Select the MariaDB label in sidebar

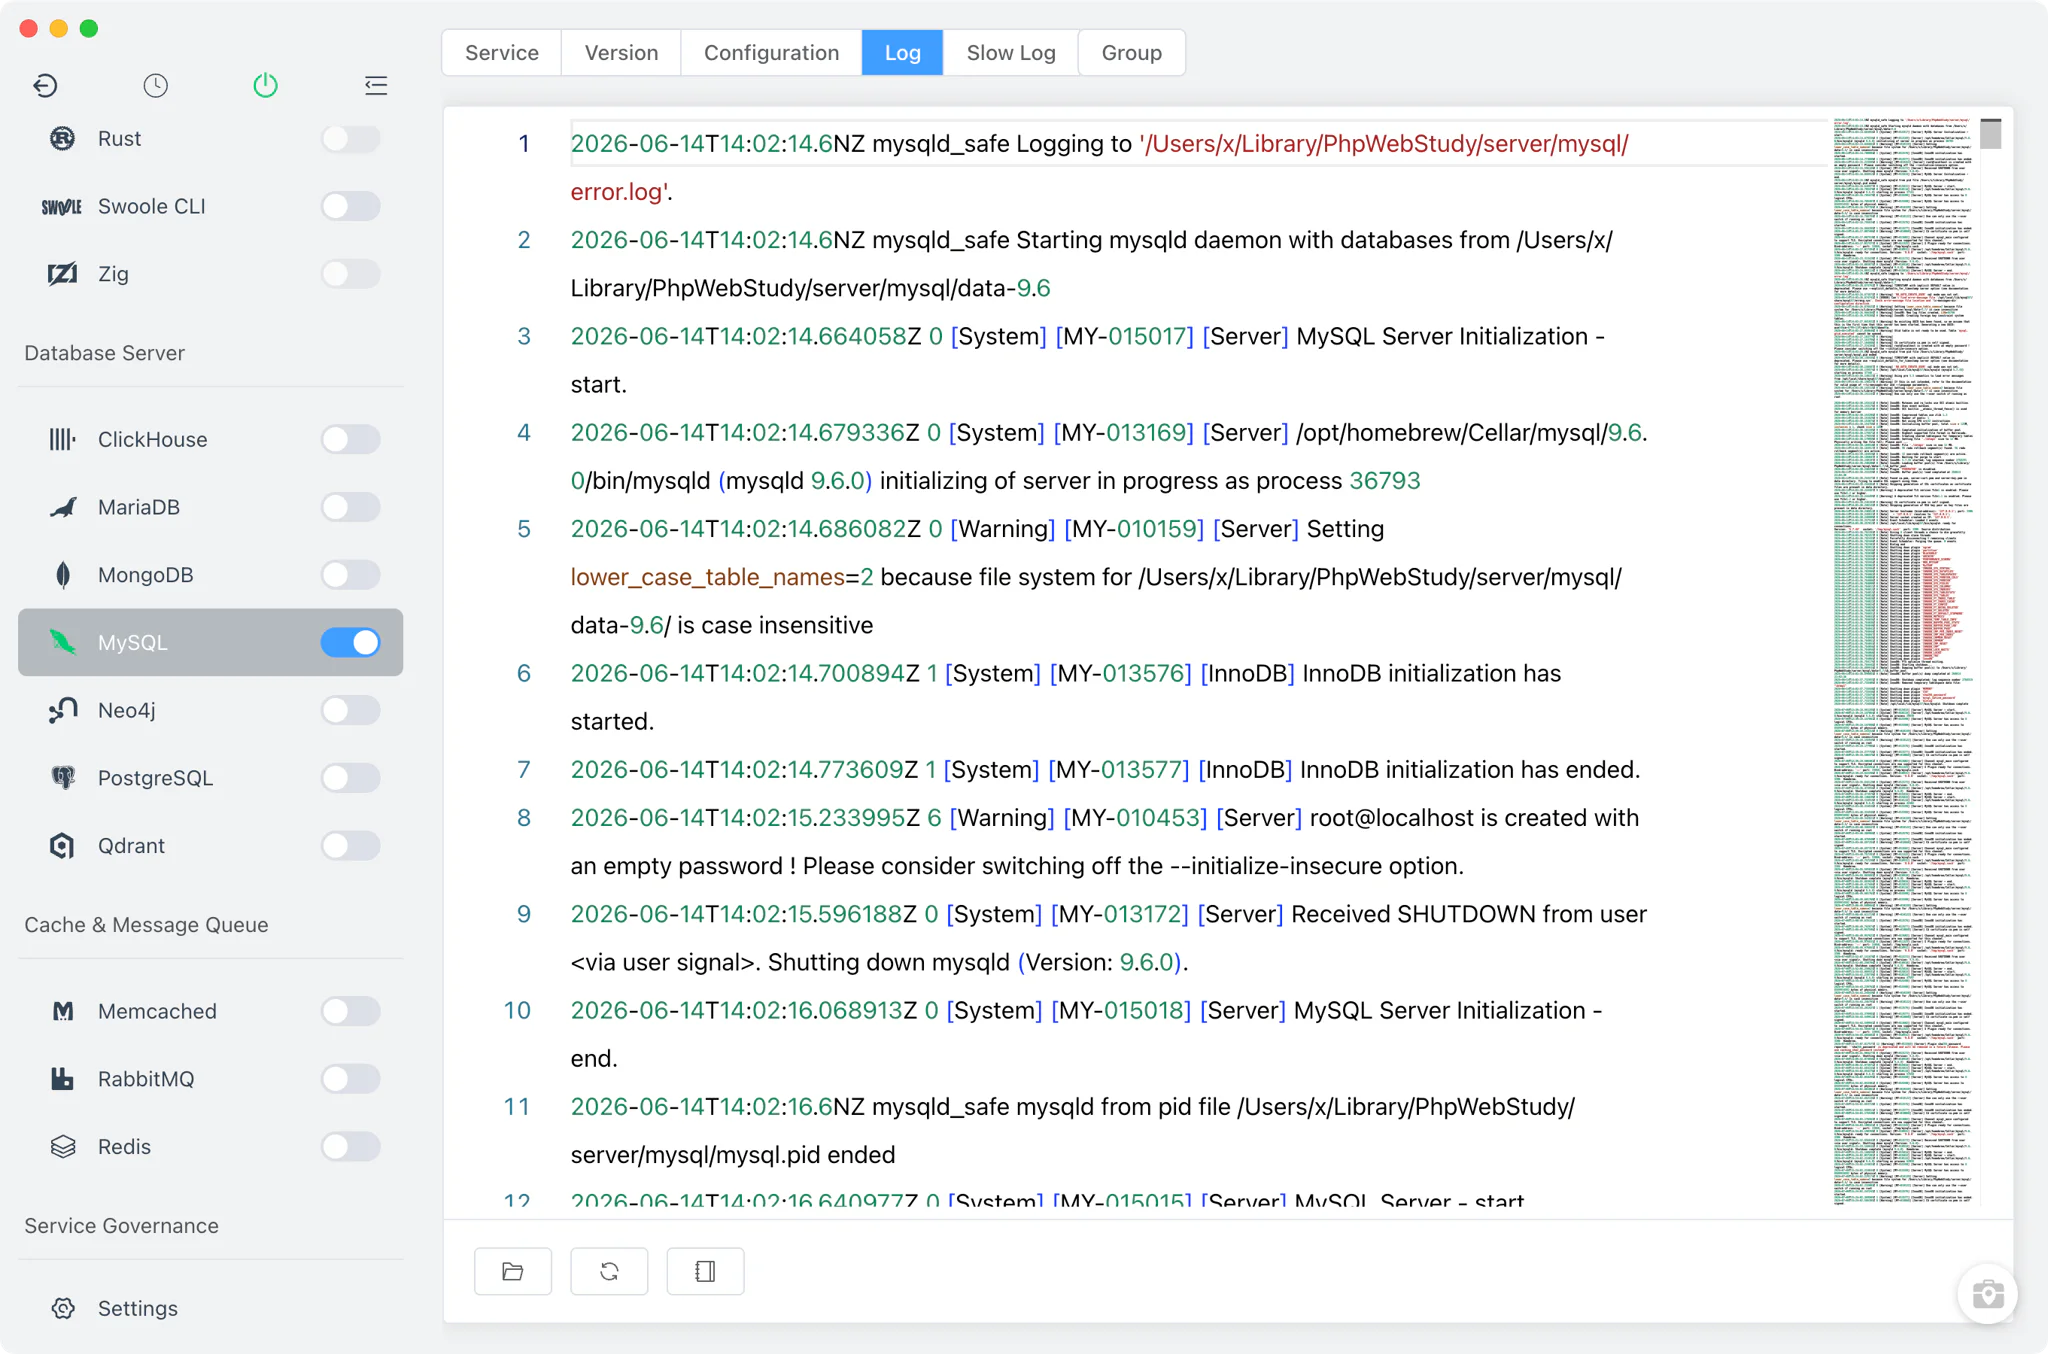point(139,507)
